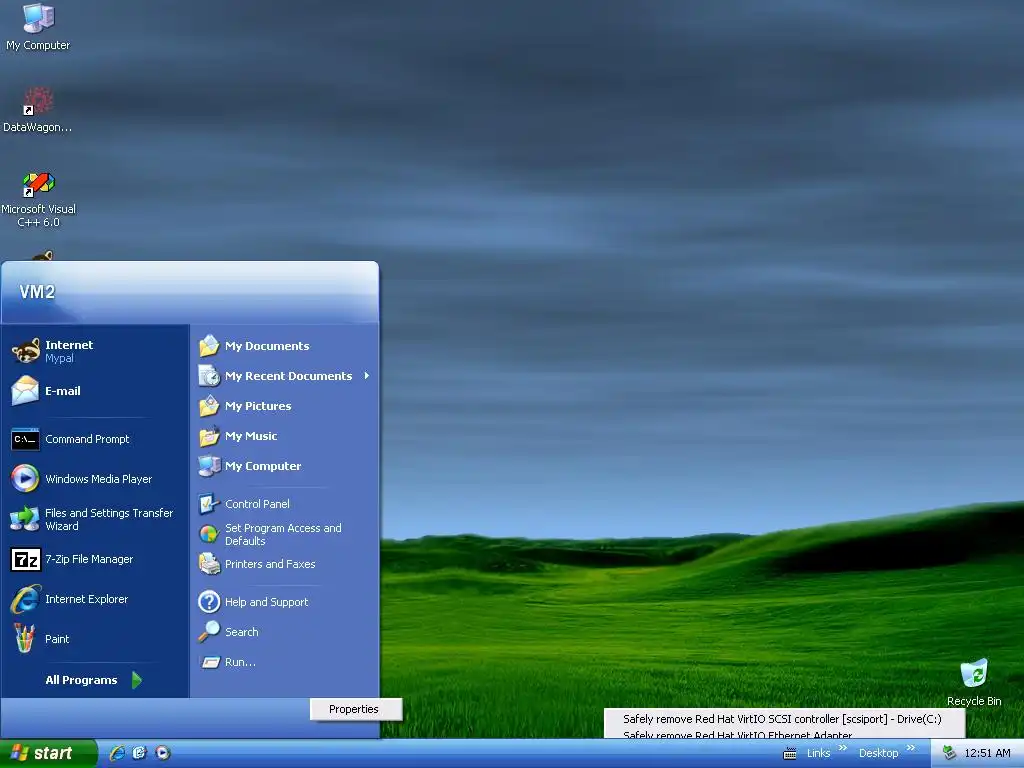Launch Command Prompt from Start menu
The image size is (1024, 768).
point(95,439)
